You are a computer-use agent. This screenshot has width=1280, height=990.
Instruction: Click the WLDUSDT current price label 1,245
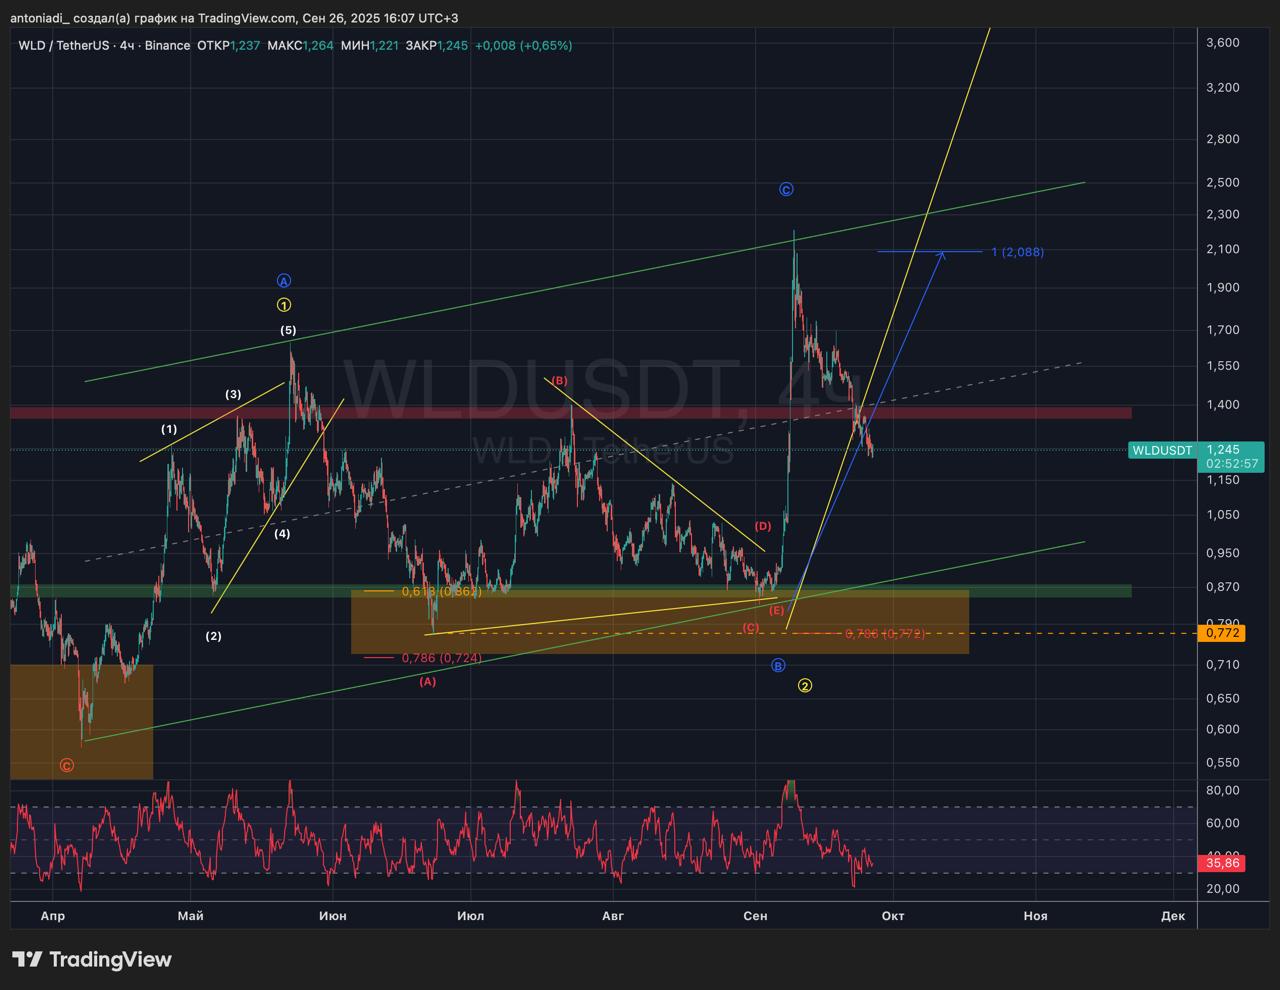coord(1223,450)
